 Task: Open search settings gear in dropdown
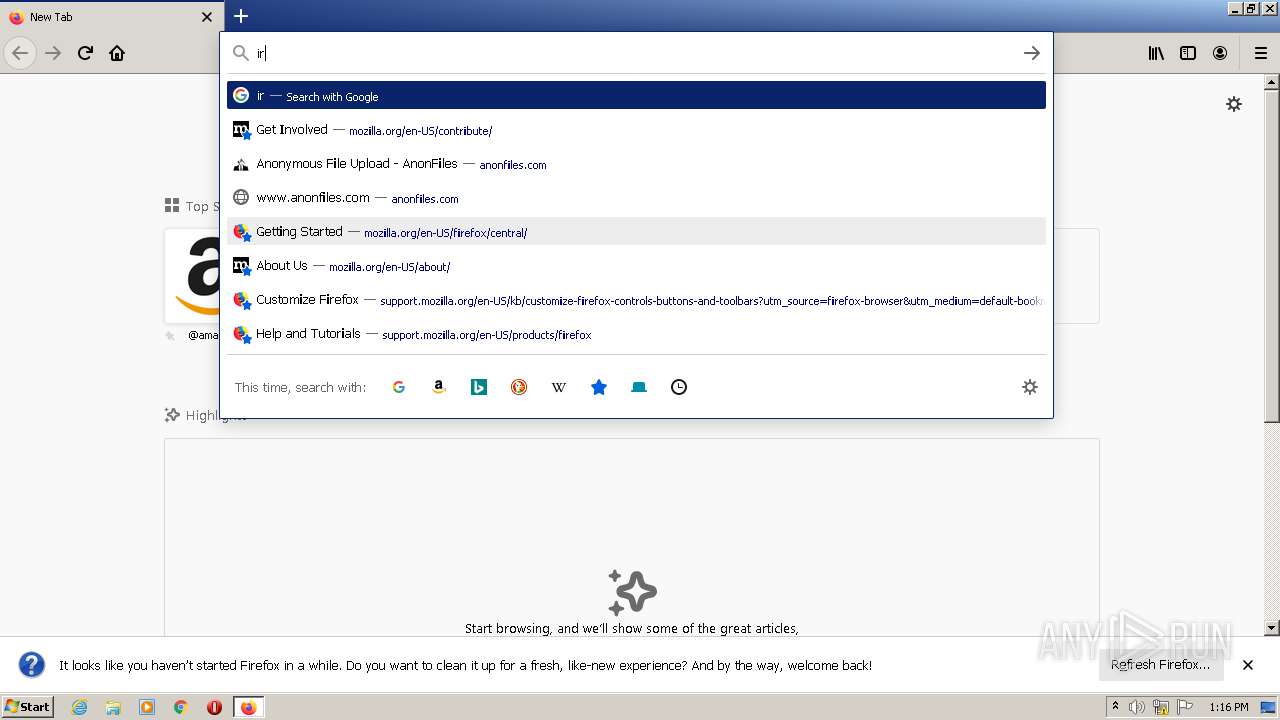click(1030, 387)
